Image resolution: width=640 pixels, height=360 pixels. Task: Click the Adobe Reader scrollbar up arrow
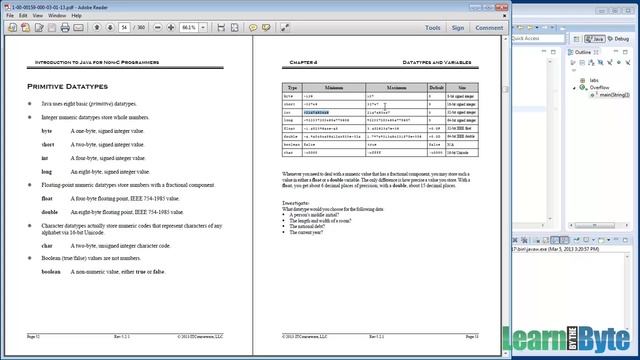pos(506,39)
